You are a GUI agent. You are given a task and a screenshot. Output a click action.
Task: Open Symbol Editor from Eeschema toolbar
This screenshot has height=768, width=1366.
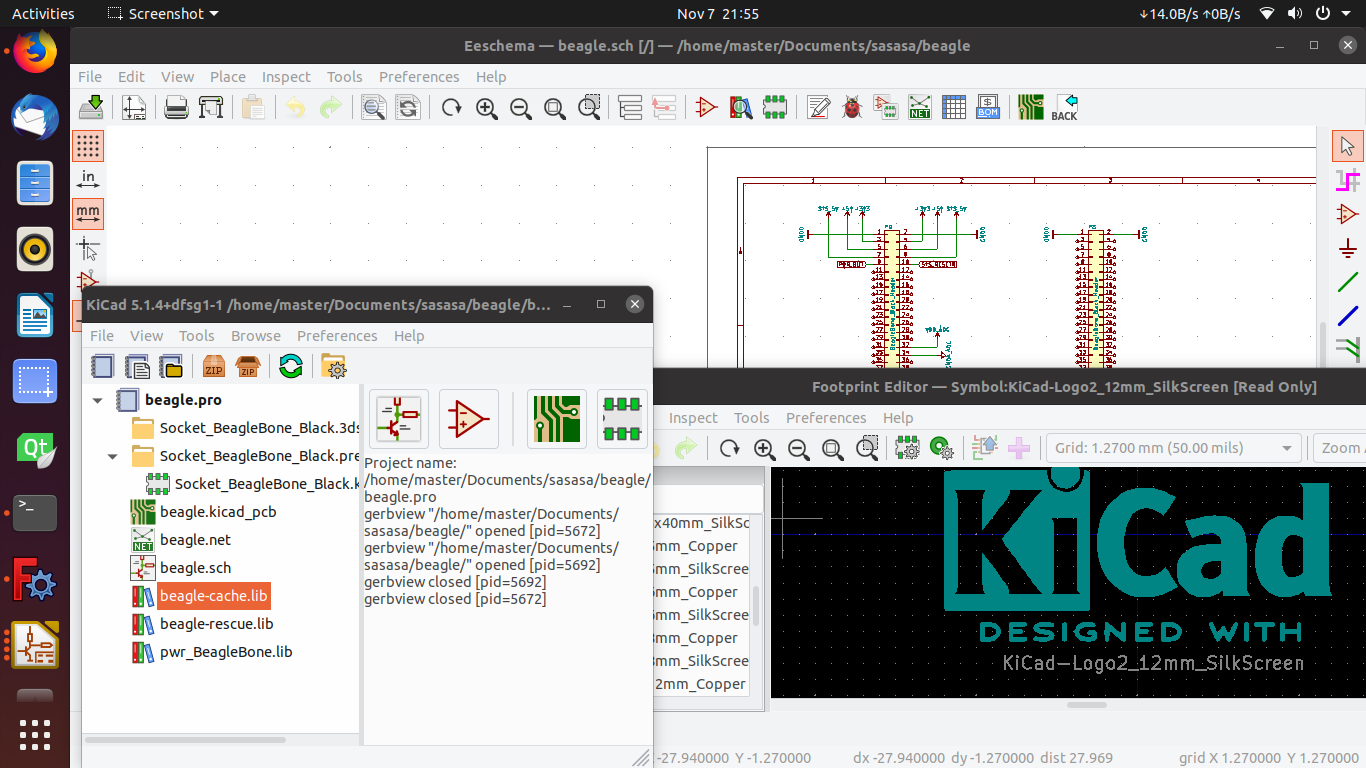pos(707,107)
